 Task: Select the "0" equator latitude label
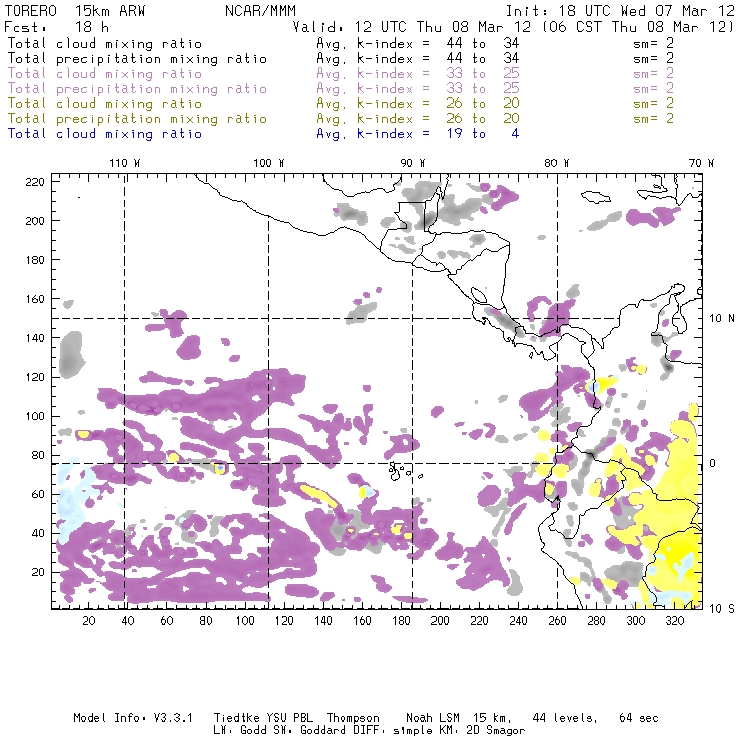click(713, 463)
